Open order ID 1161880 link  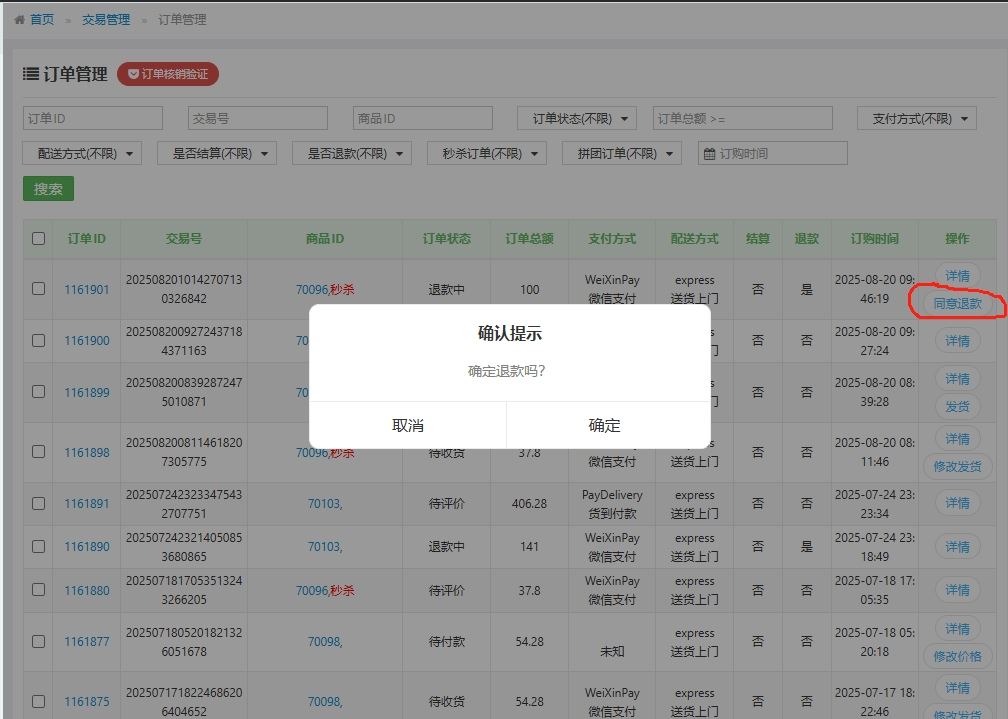[x=87, y=590]
